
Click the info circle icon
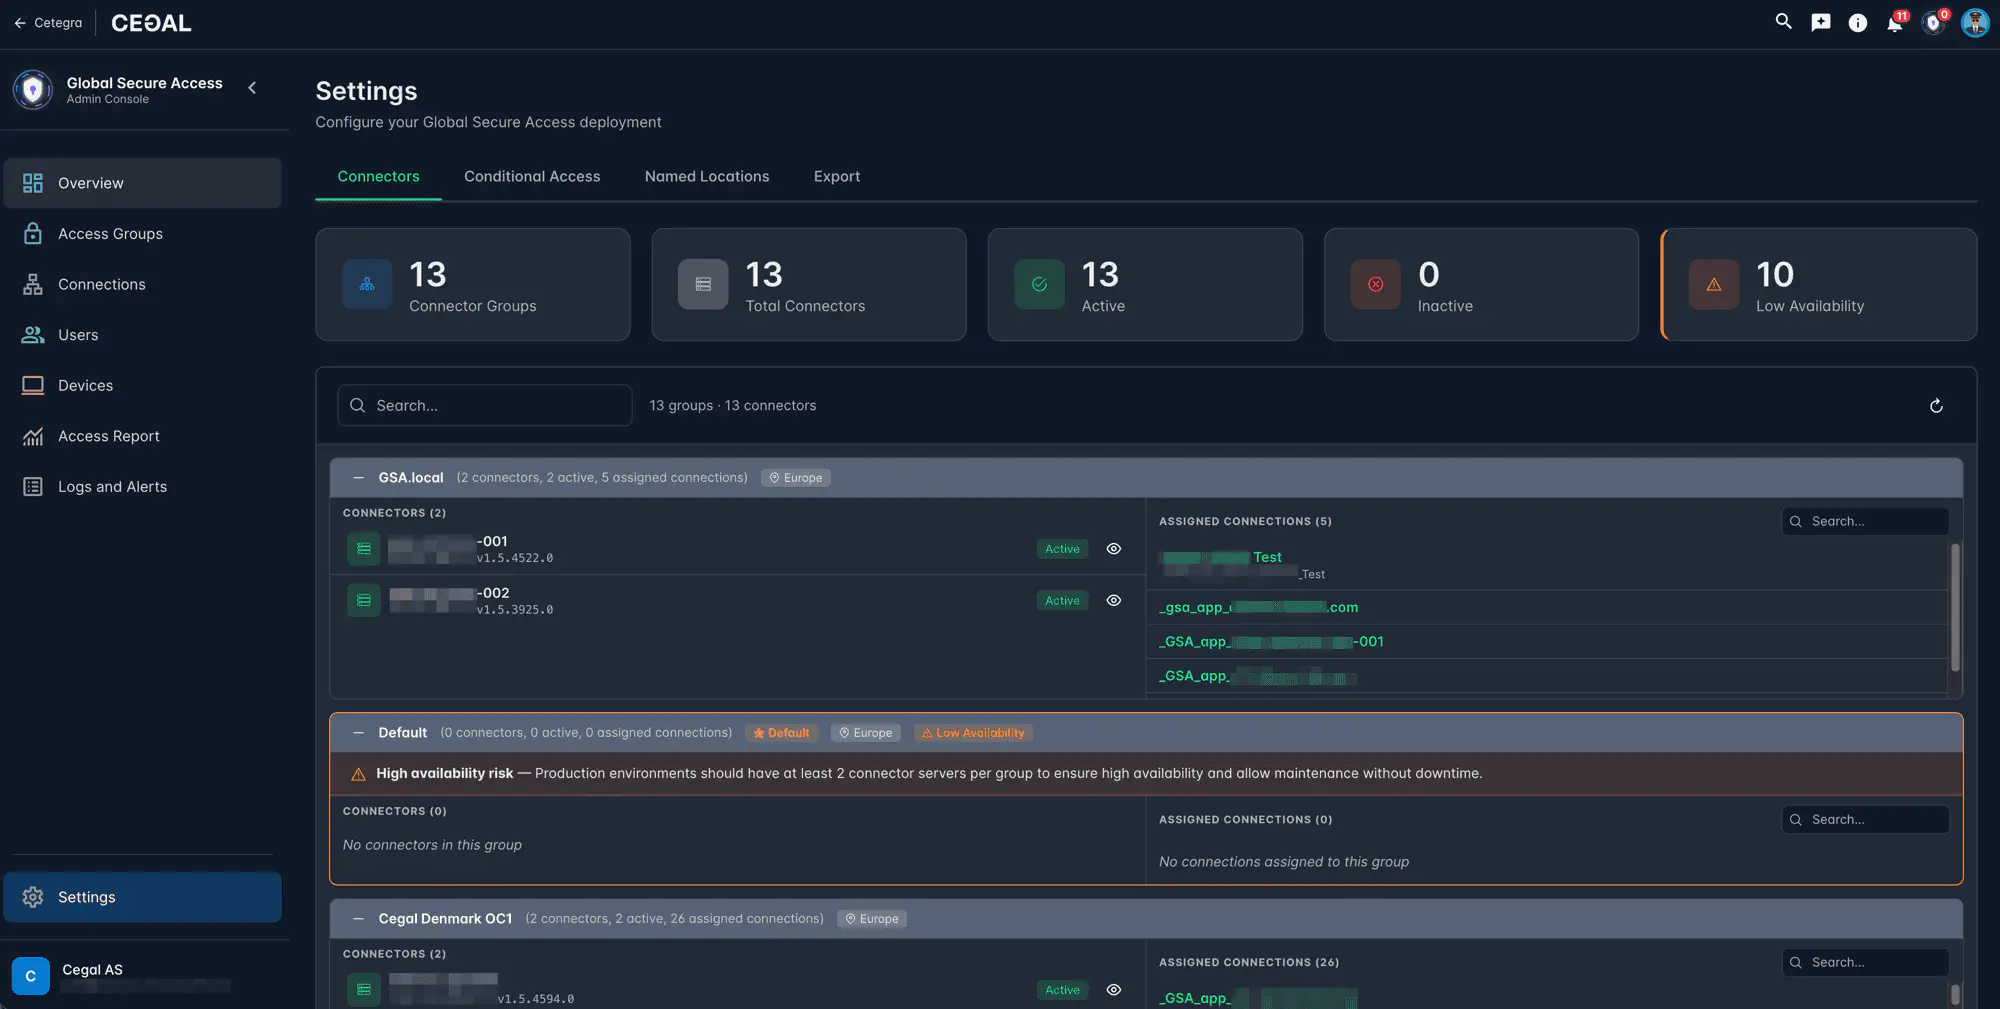click(x=1857, y=22)
